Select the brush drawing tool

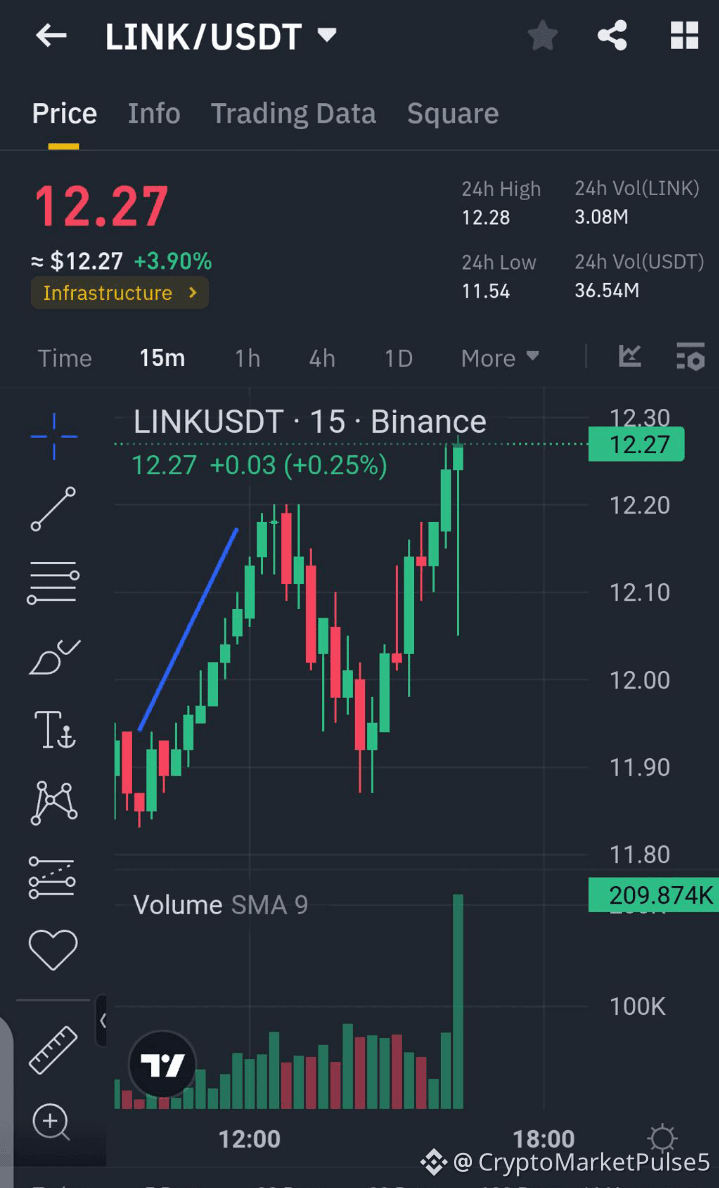(x=54, y=656)
